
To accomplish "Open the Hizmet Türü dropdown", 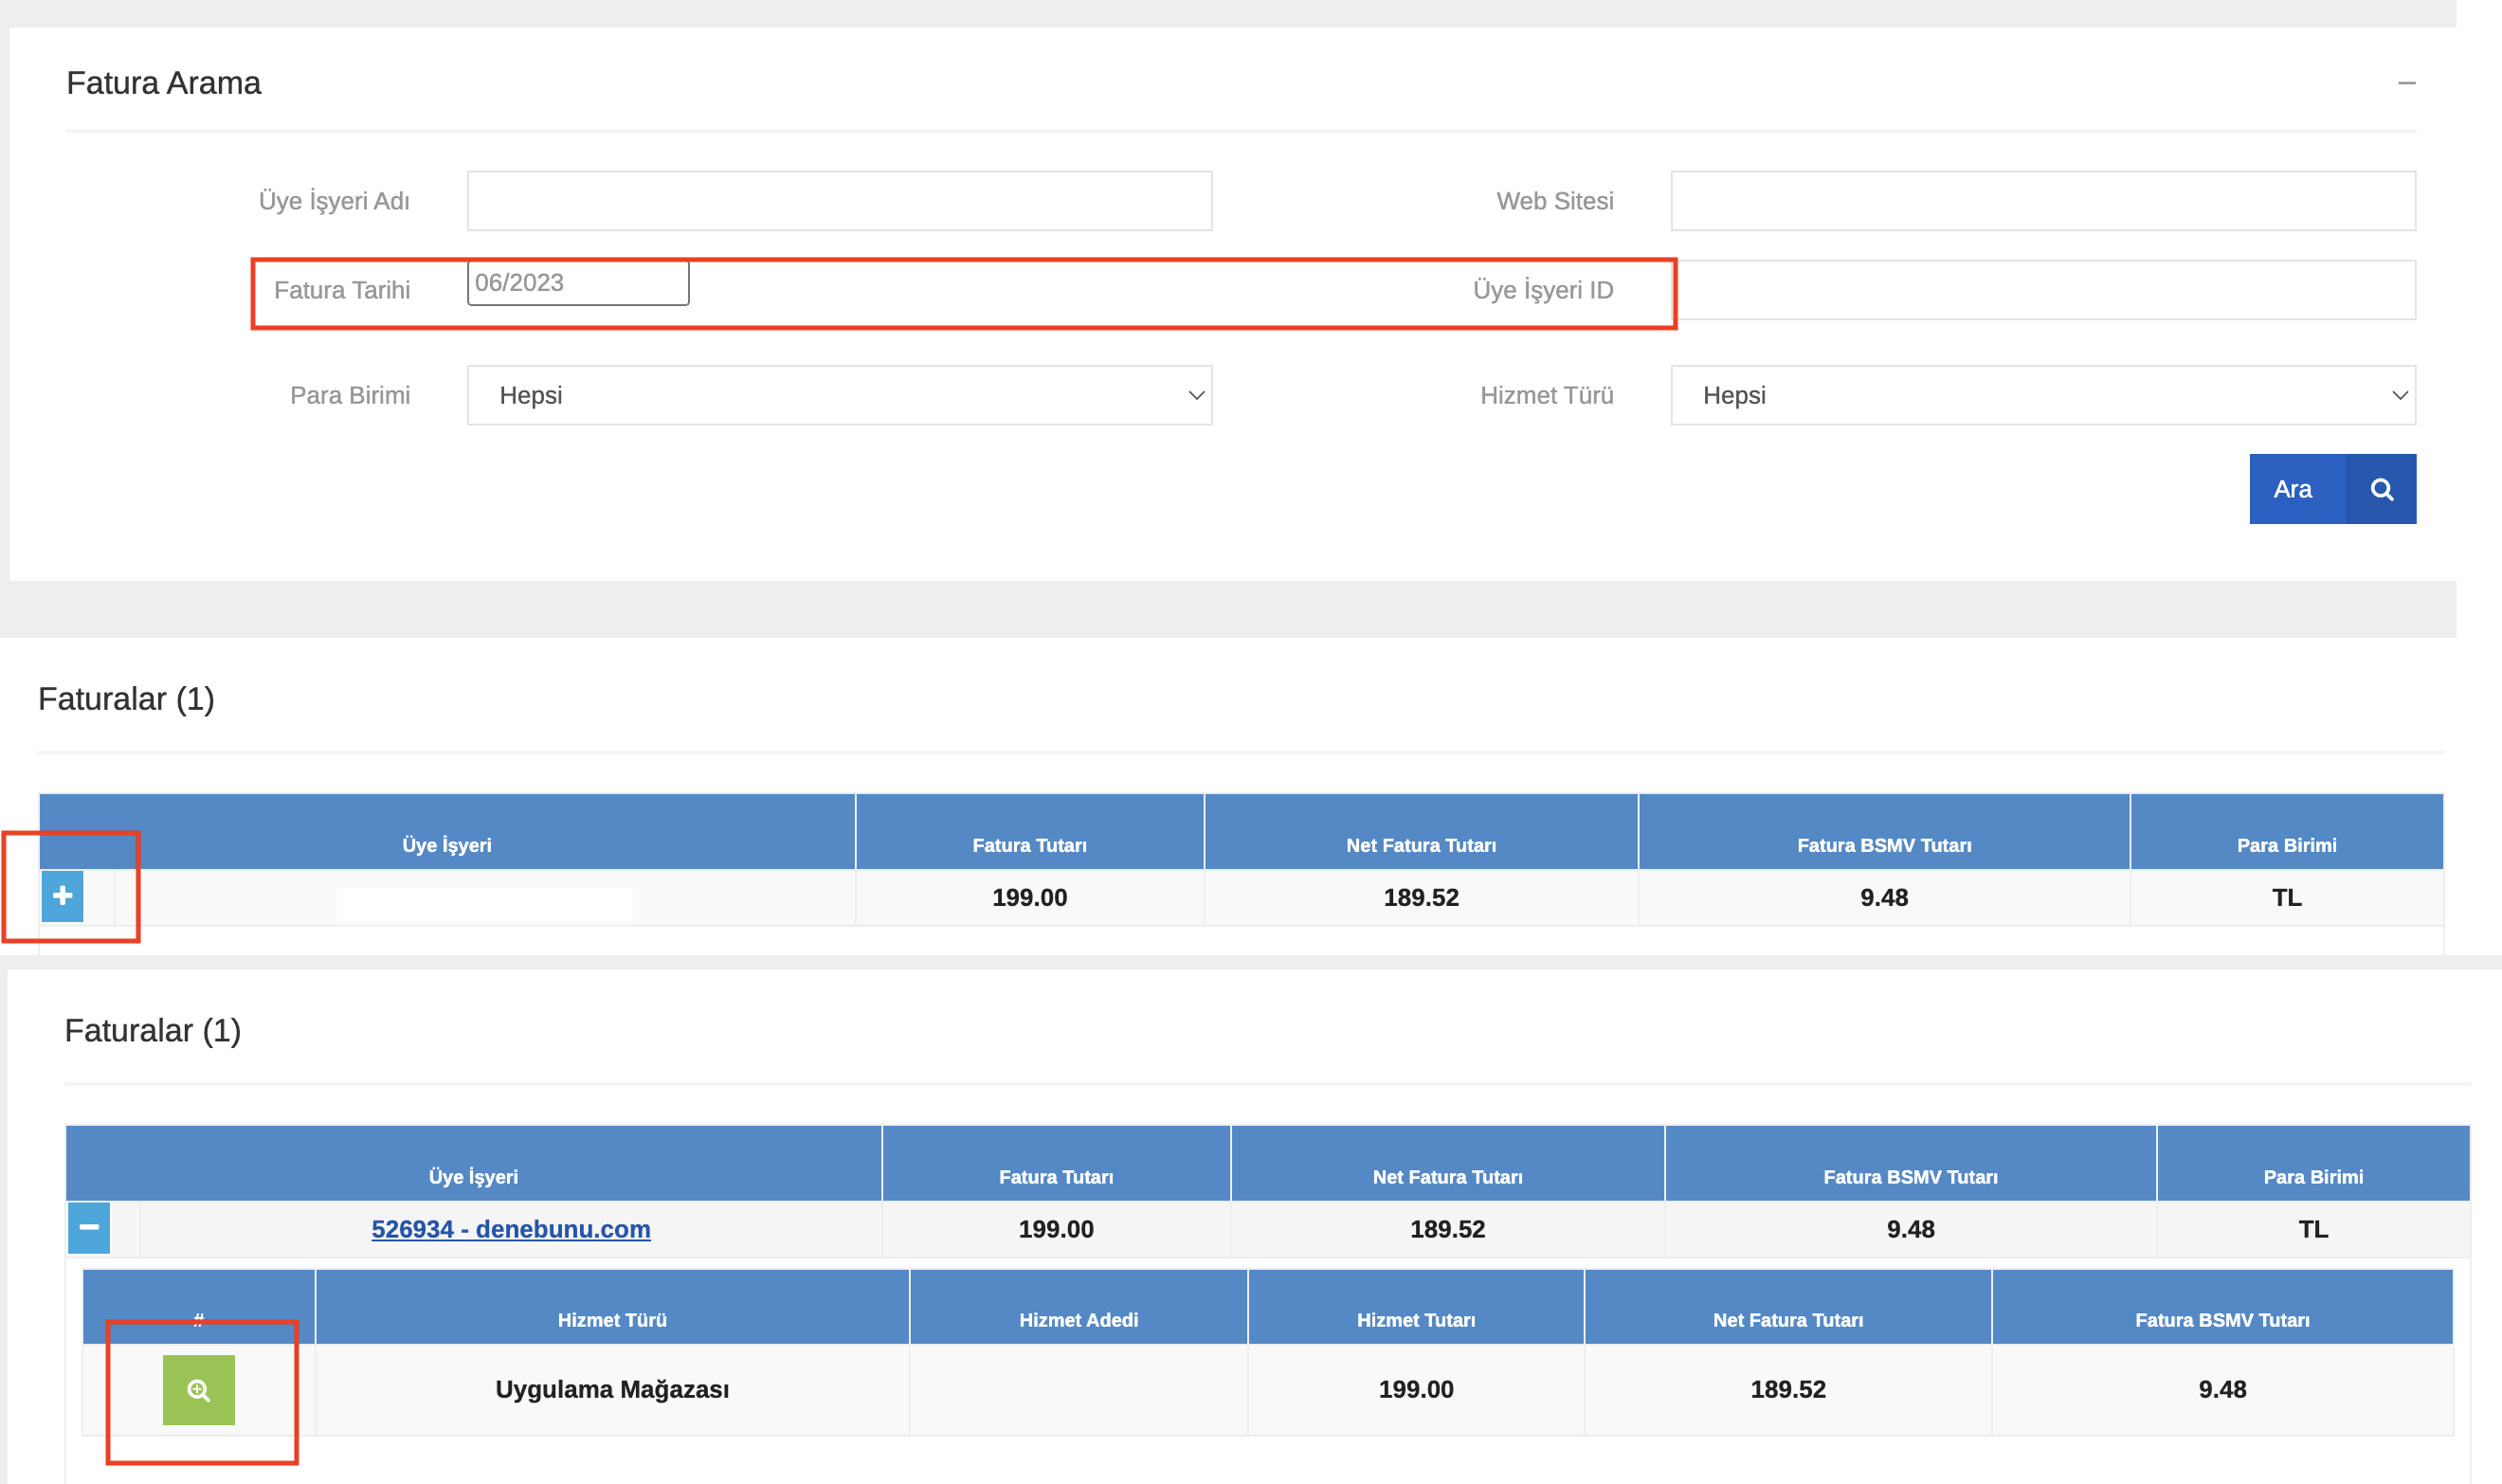I will coord(2042,395).
